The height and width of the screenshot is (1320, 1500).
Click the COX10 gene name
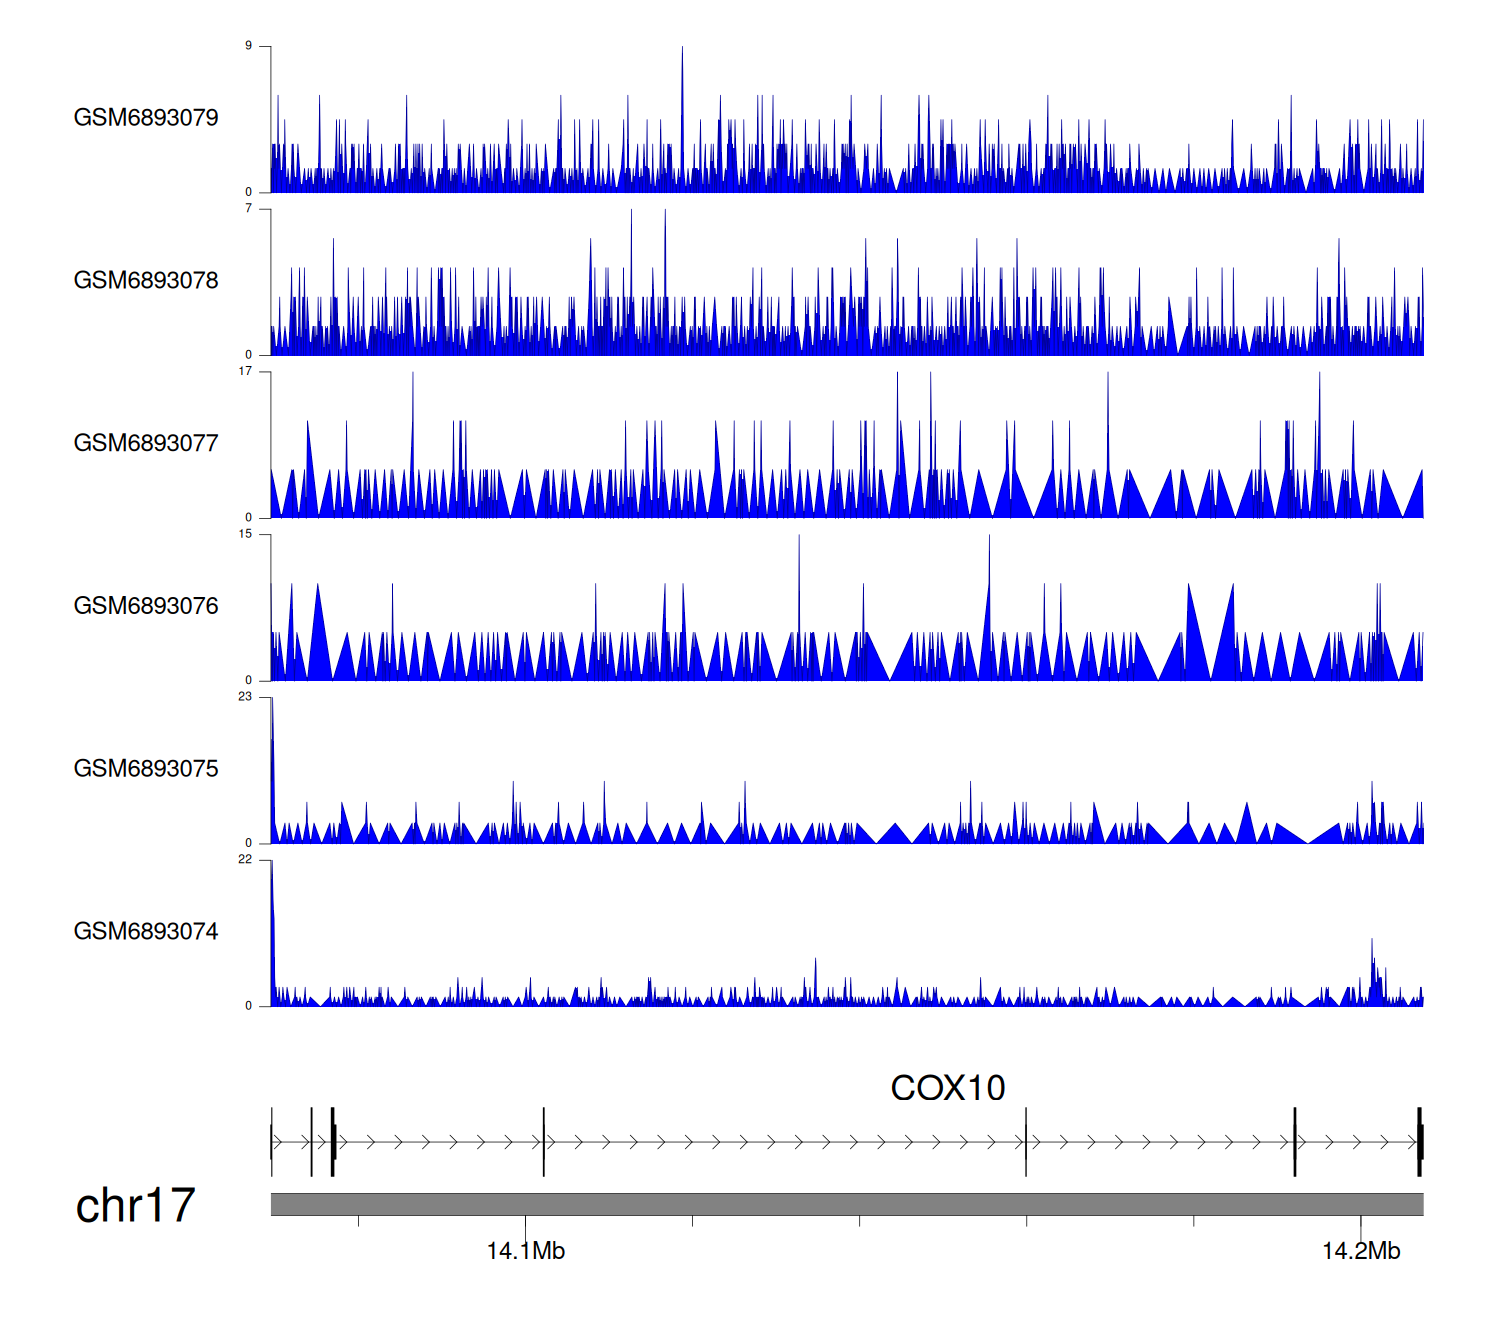tap(947, 1088)
